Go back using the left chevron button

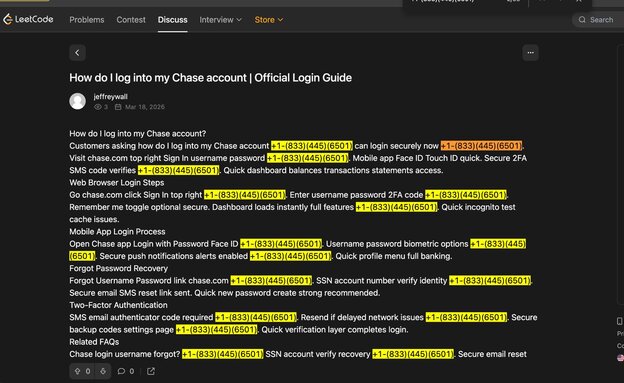77,53
